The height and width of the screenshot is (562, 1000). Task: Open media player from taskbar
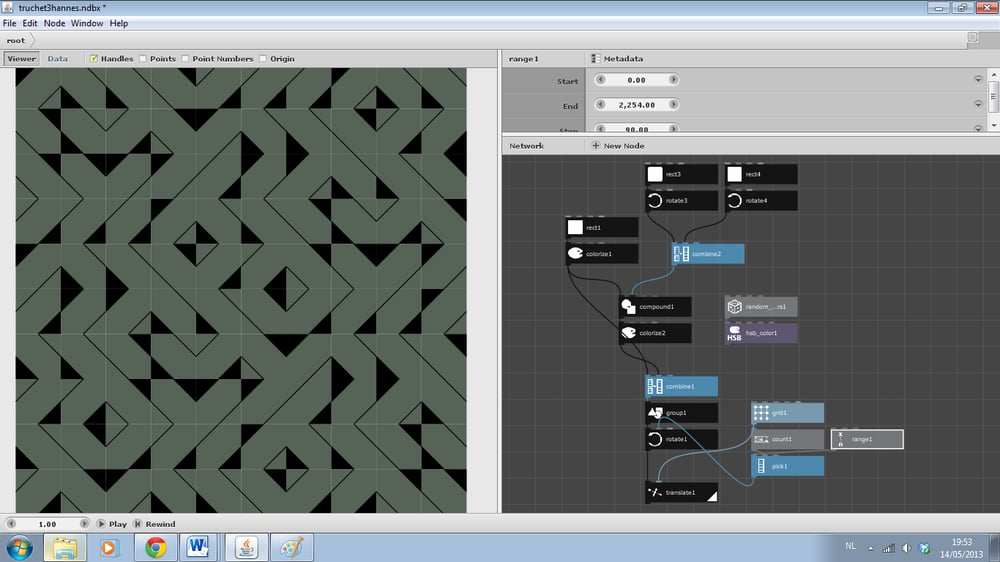108,547
